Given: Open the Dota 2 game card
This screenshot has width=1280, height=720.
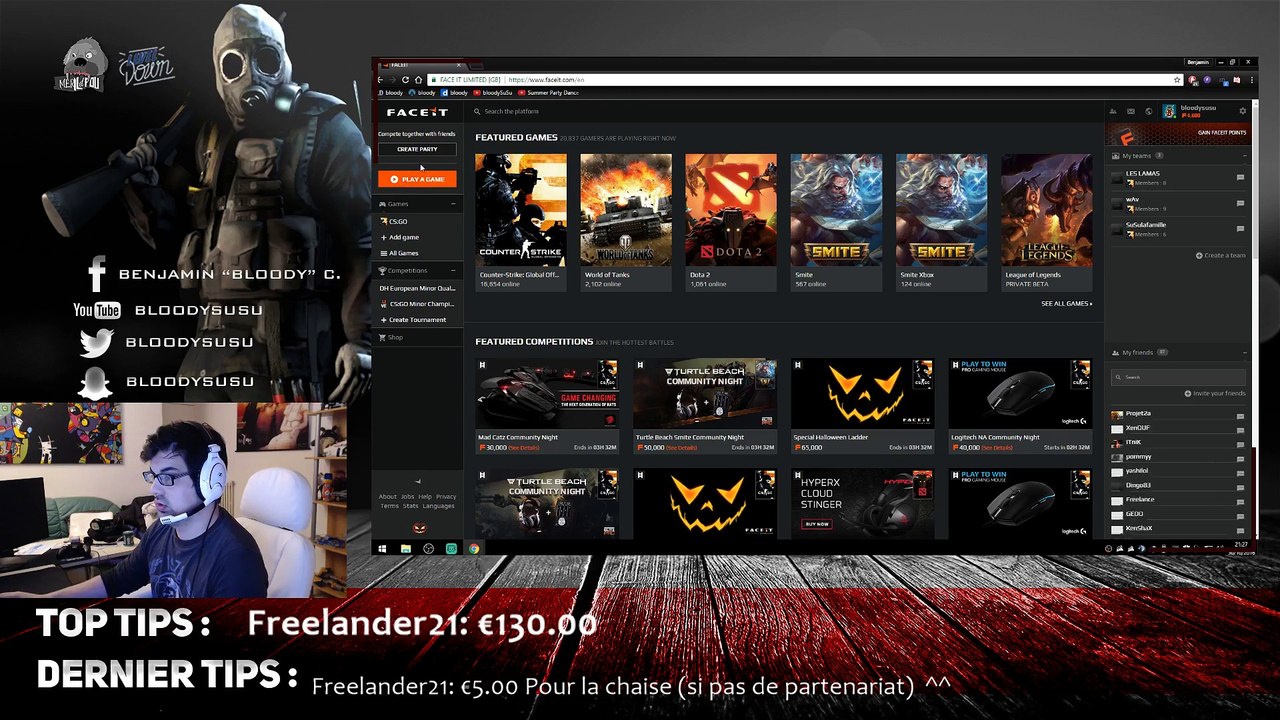Looking at the screenshot, I should pyautogui.click(x=731, y=221).
